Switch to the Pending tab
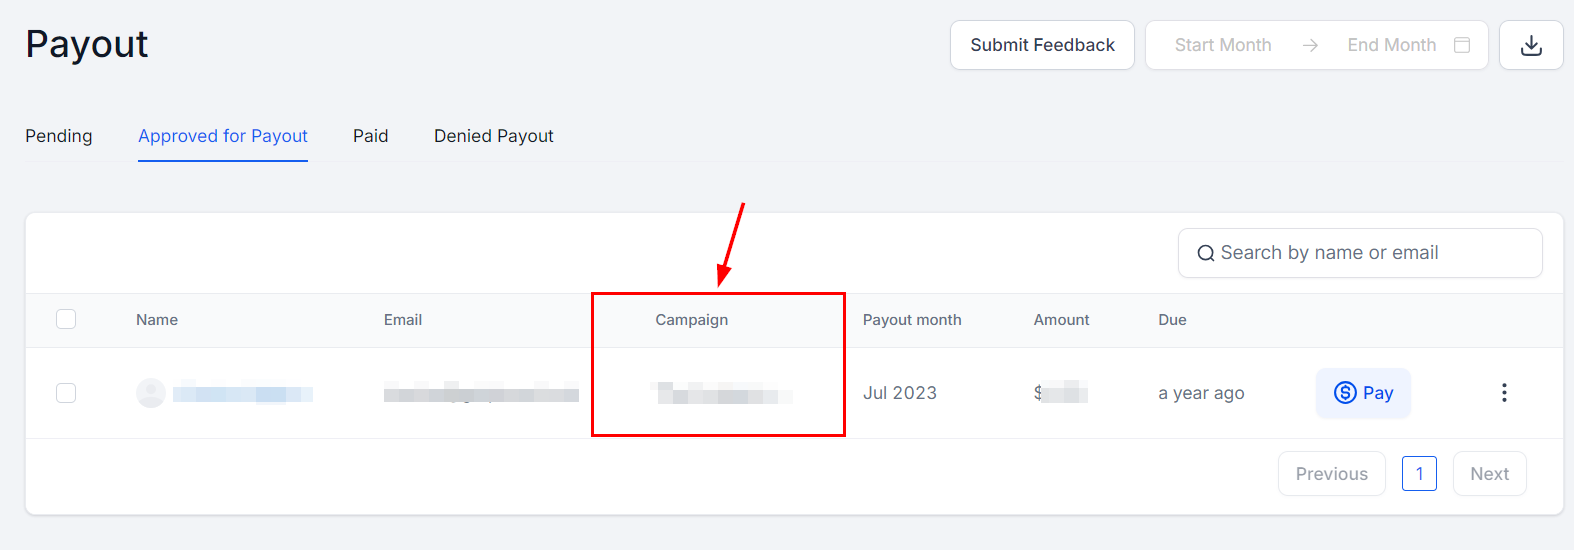The image size is (1574, 550). [x=59, y=136]
